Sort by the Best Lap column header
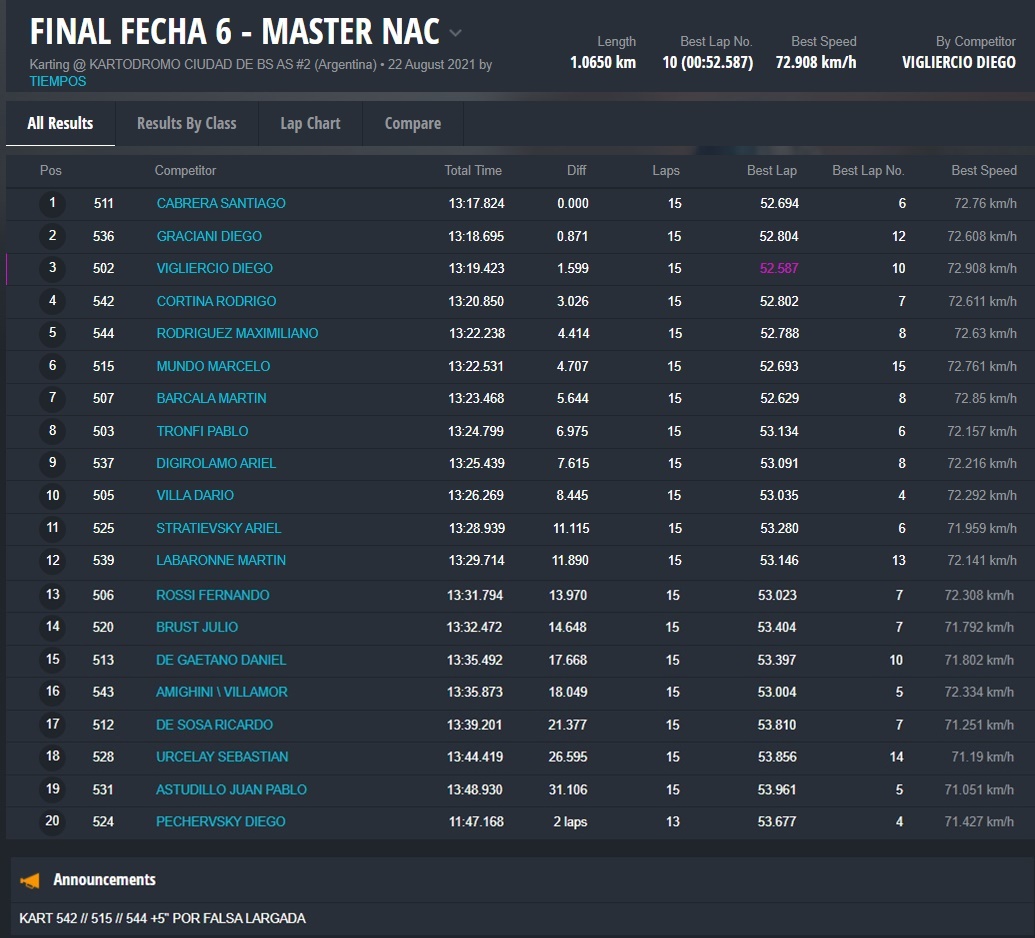 click(771, 170)
